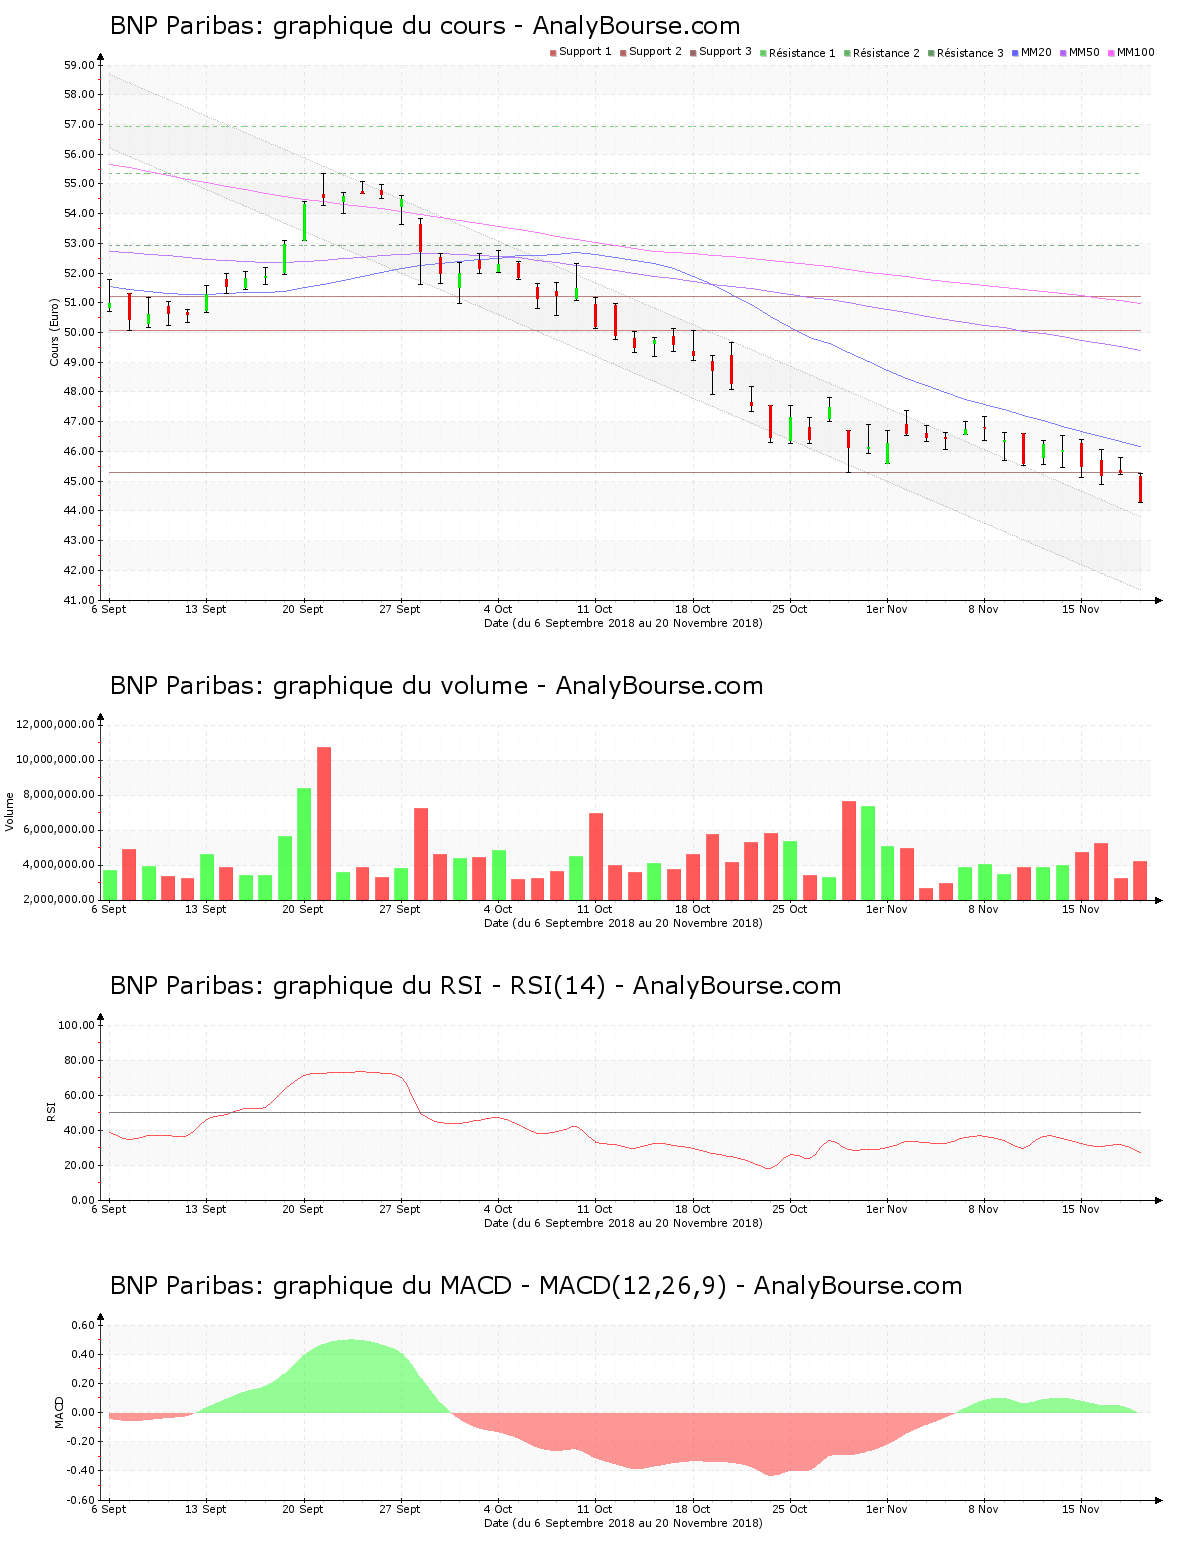
Task: Click '4 Oct' under the RSI chart
Action: coord(498,1209)
